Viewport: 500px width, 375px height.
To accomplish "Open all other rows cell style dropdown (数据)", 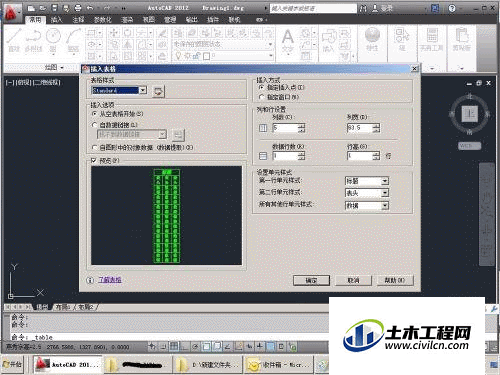I will 385,206.
